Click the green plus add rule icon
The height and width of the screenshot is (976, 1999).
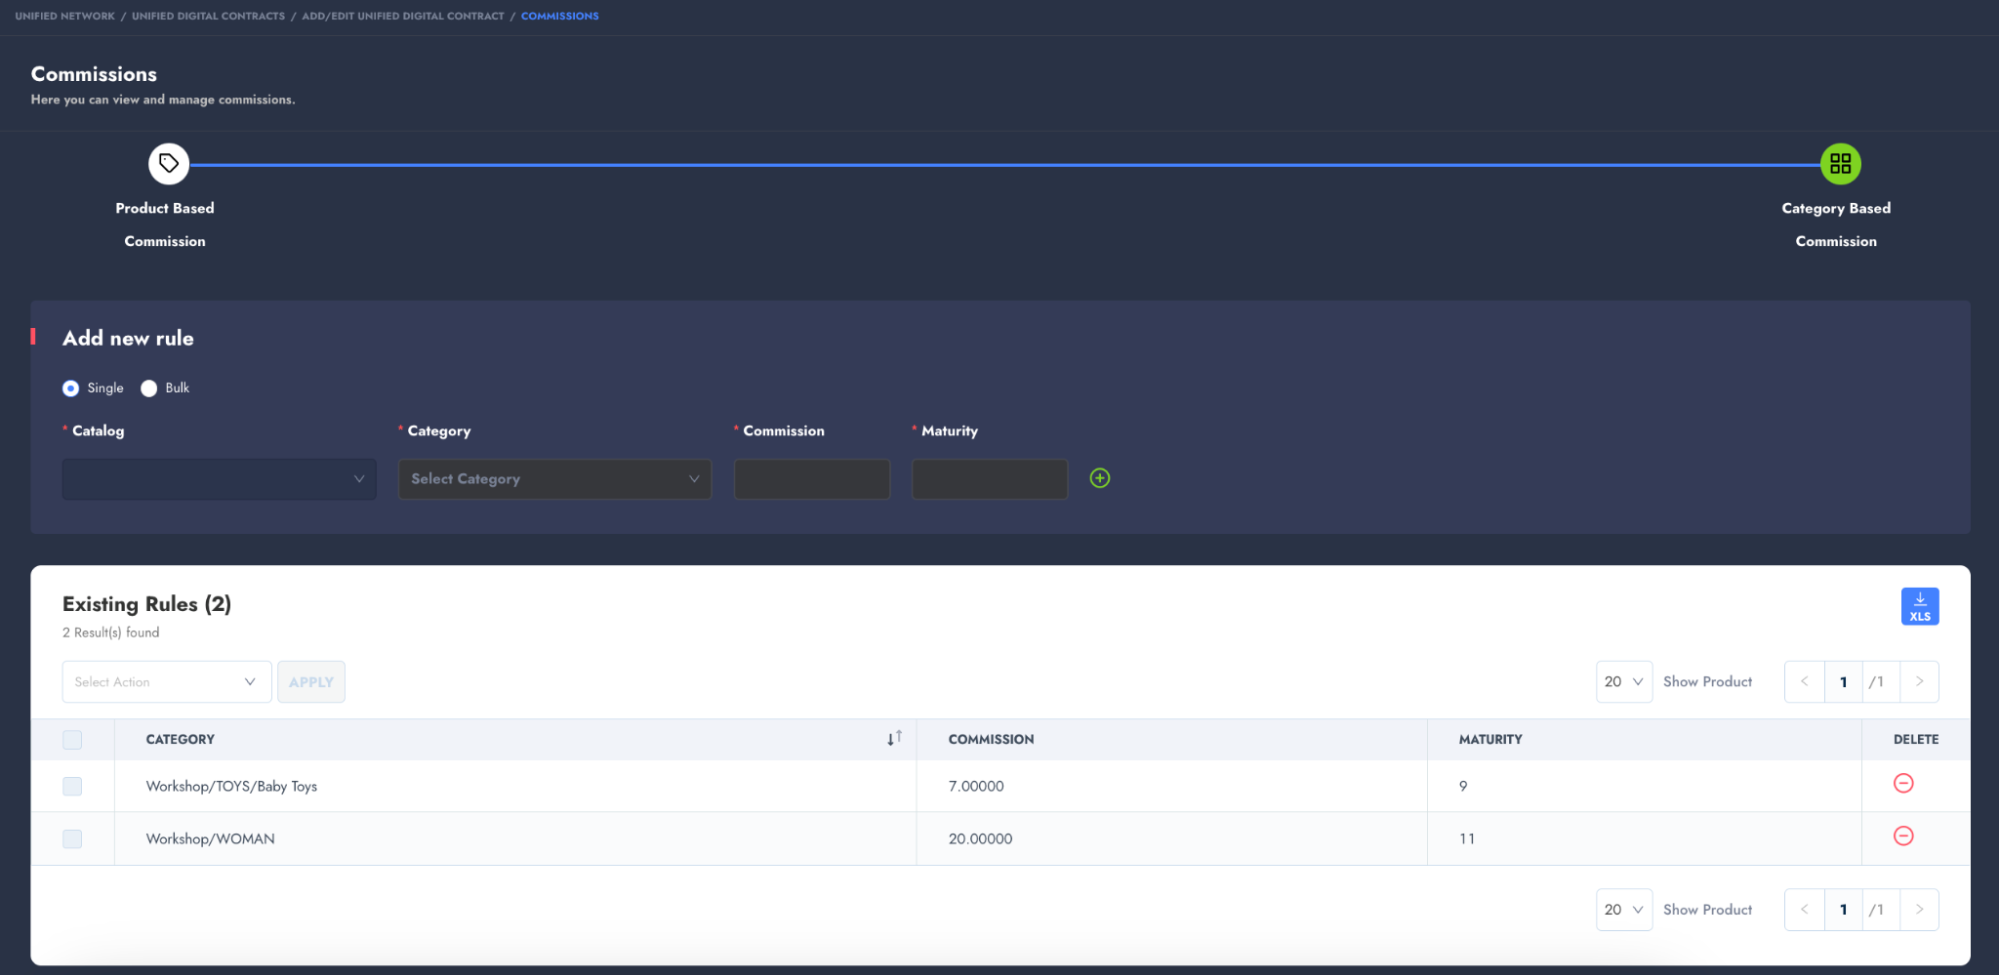[x=1099, y=479]
